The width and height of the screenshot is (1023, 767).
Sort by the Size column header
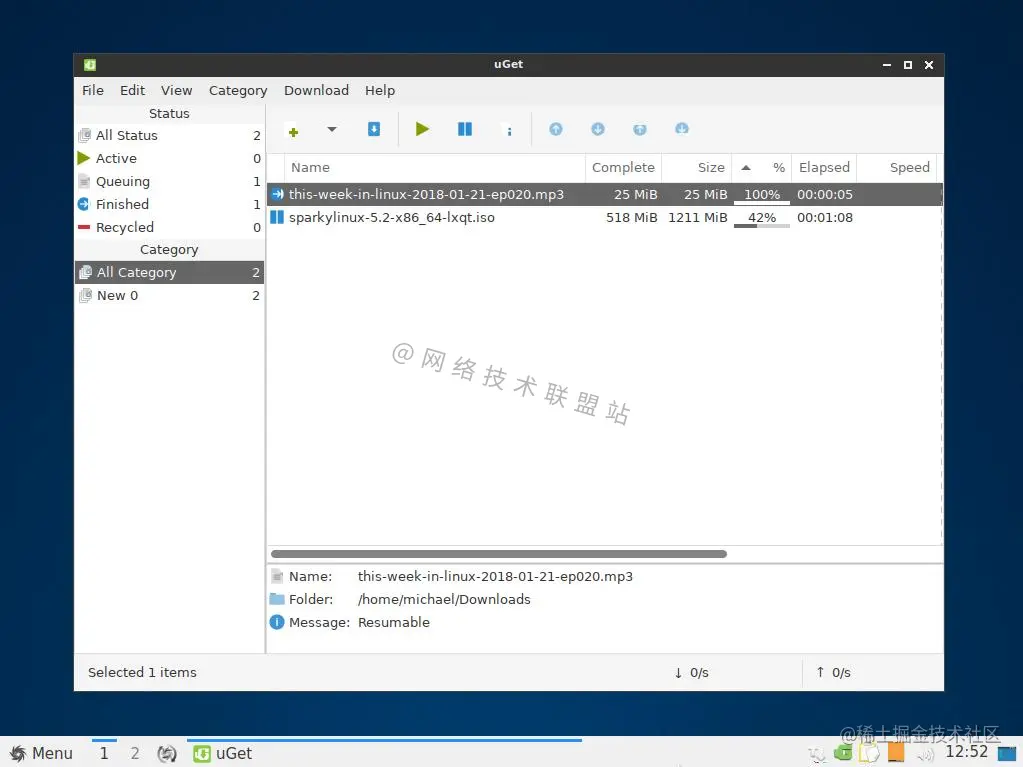click(697, 168)
